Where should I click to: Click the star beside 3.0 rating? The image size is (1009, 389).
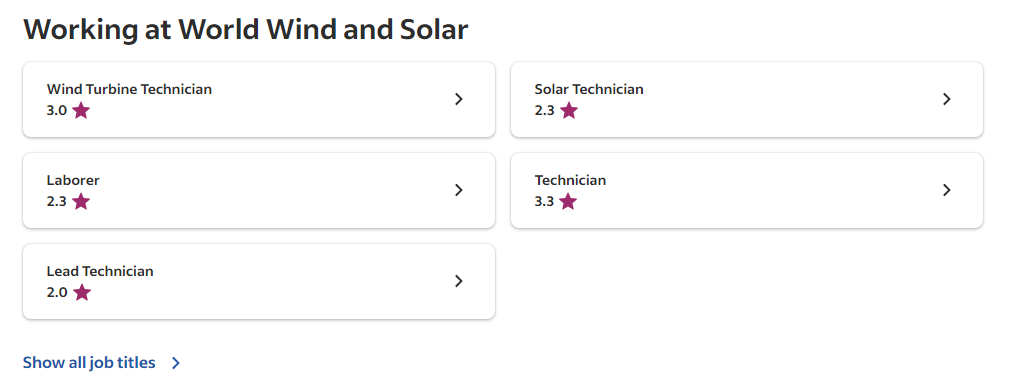(81, 111)
